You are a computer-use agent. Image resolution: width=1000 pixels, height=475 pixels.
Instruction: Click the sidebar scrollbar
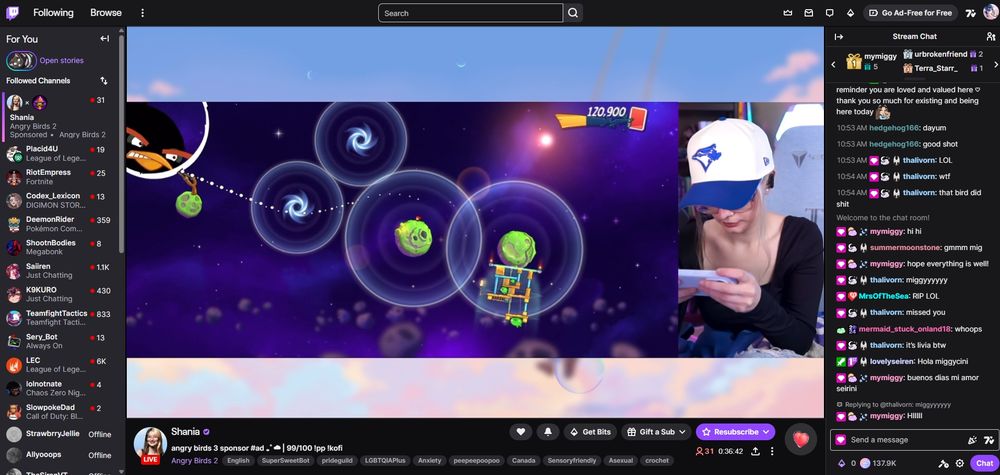point(121,143)
